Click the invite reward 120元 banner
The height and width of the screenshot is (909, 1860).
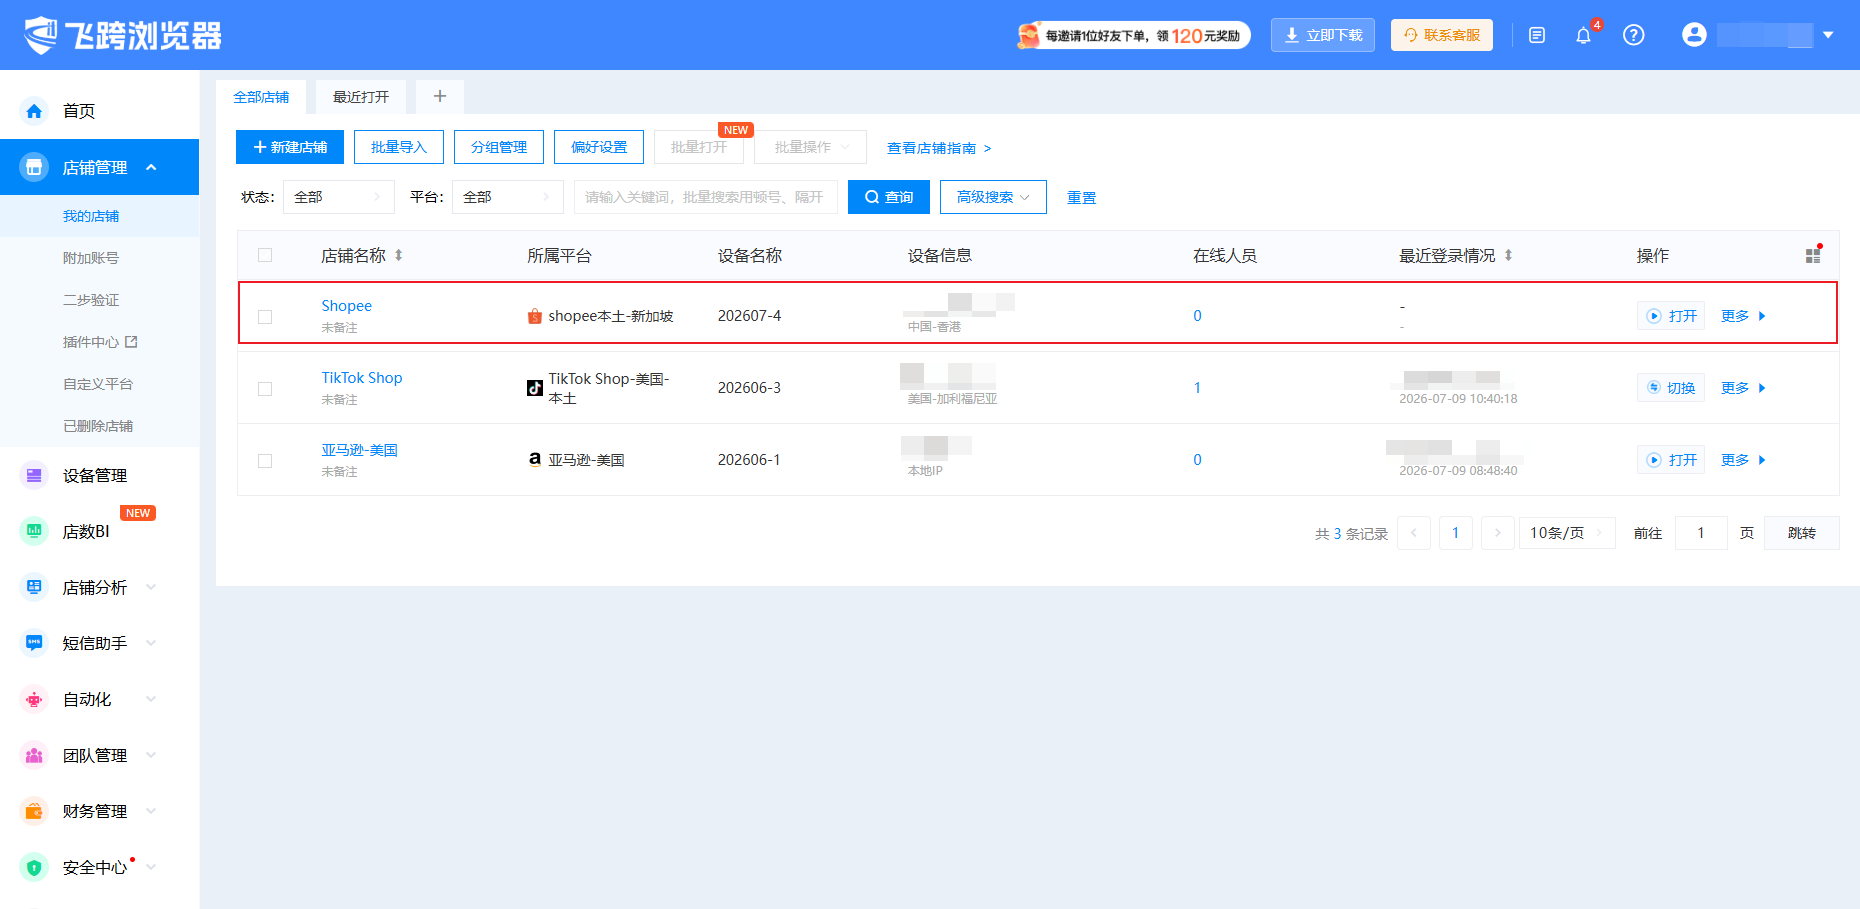1133,35
